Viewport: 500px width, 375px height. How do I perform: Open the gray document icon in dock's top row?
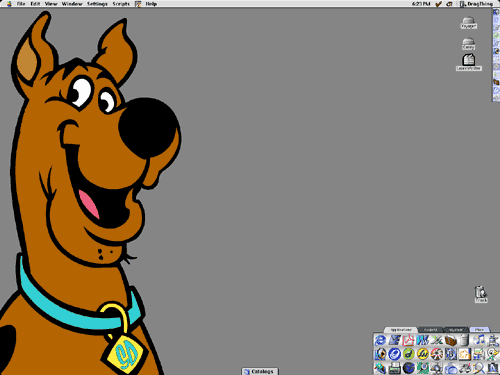465,340
